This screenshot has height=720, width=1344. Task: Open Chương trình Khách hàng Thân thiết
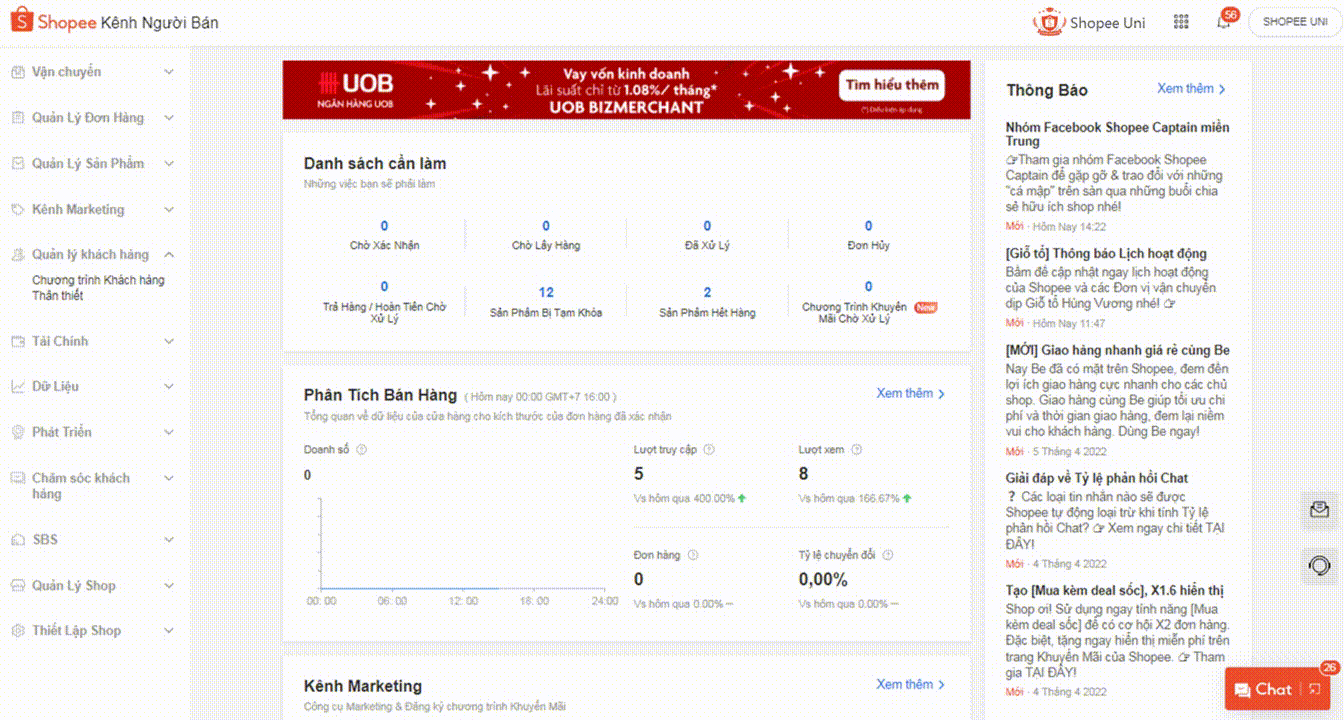point(97,288)
